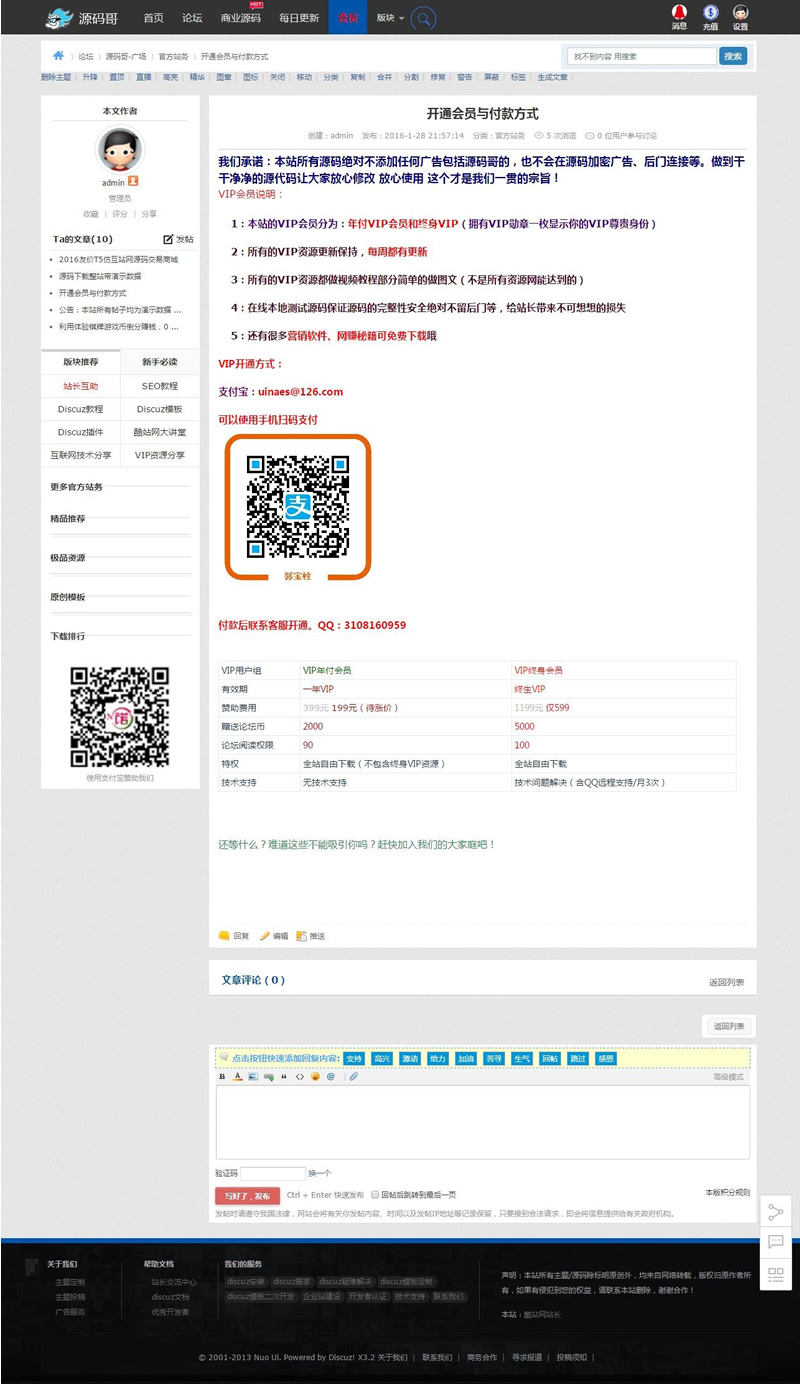
Task: Focus the 找不到内容 search input
Action: click(641, 56)
